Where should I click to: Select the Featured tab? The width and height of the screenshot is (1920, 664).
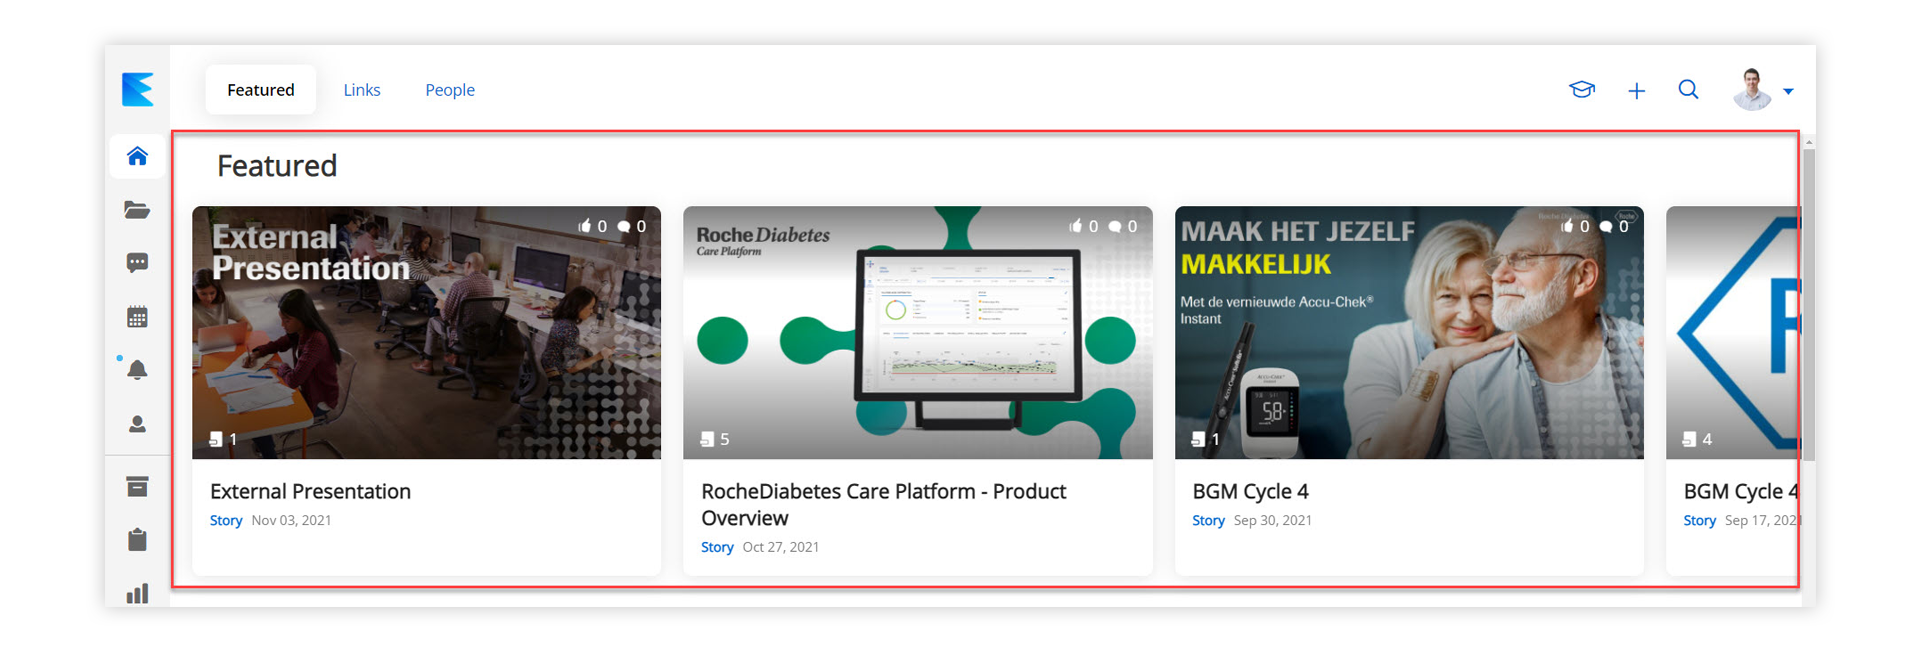pos(260,90)
